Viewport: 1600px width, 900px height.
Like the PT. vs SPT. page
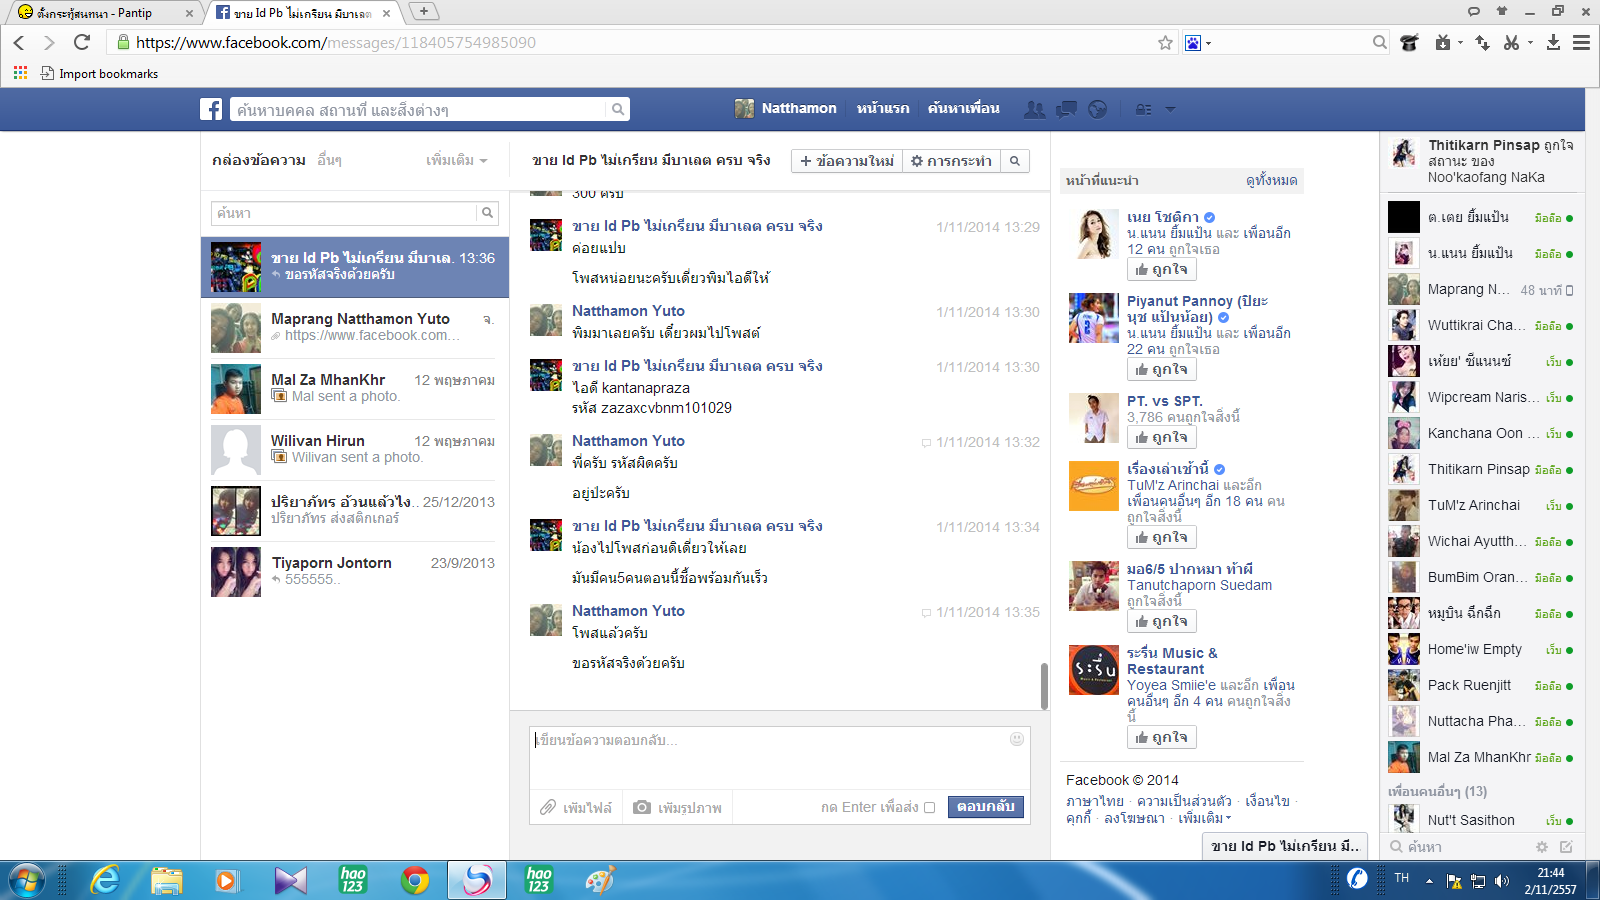click(1161, 437)
